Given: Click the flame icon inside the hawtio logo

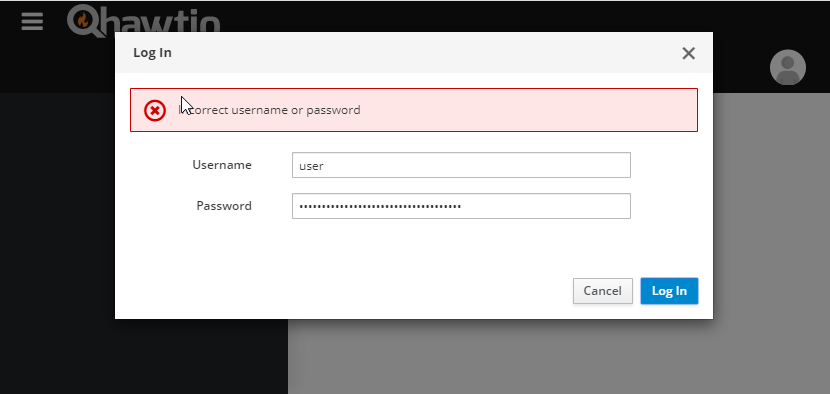Looking at the screenshot, I should 83,20.
